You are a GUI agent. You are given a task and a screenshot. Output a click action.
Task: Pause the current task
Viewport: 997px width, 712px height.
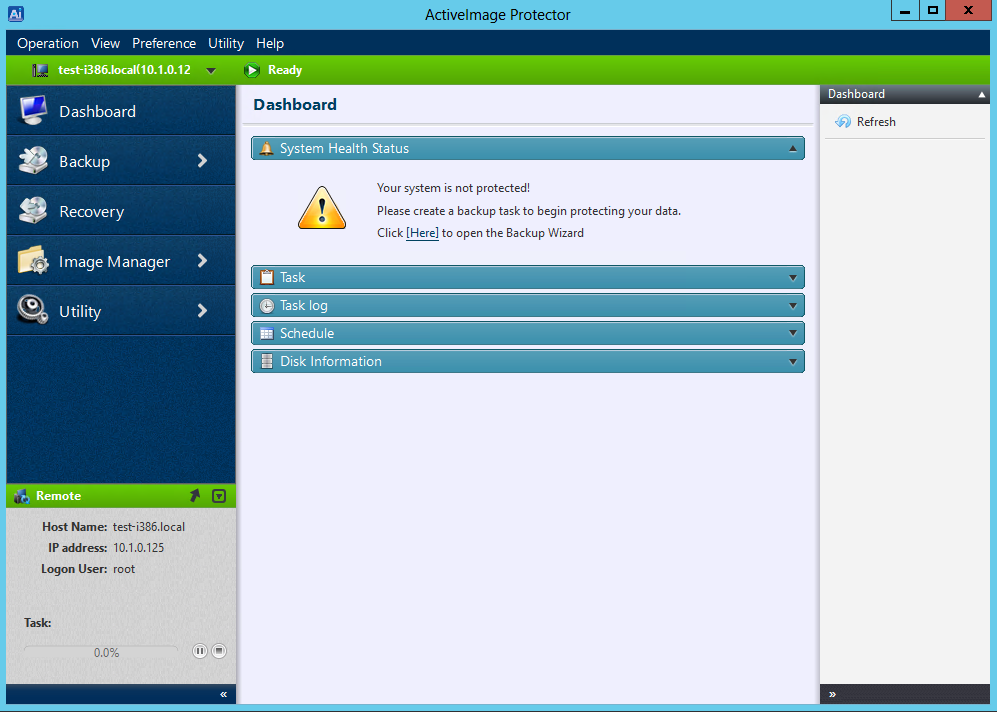pyautogui.click(x=200, y=651)
